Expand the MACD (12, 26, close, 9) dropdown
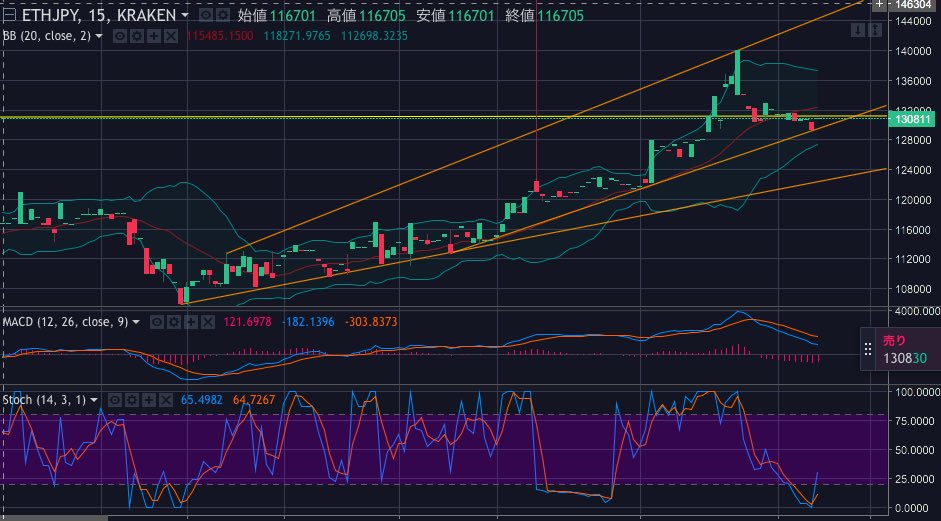 (136, 322)
